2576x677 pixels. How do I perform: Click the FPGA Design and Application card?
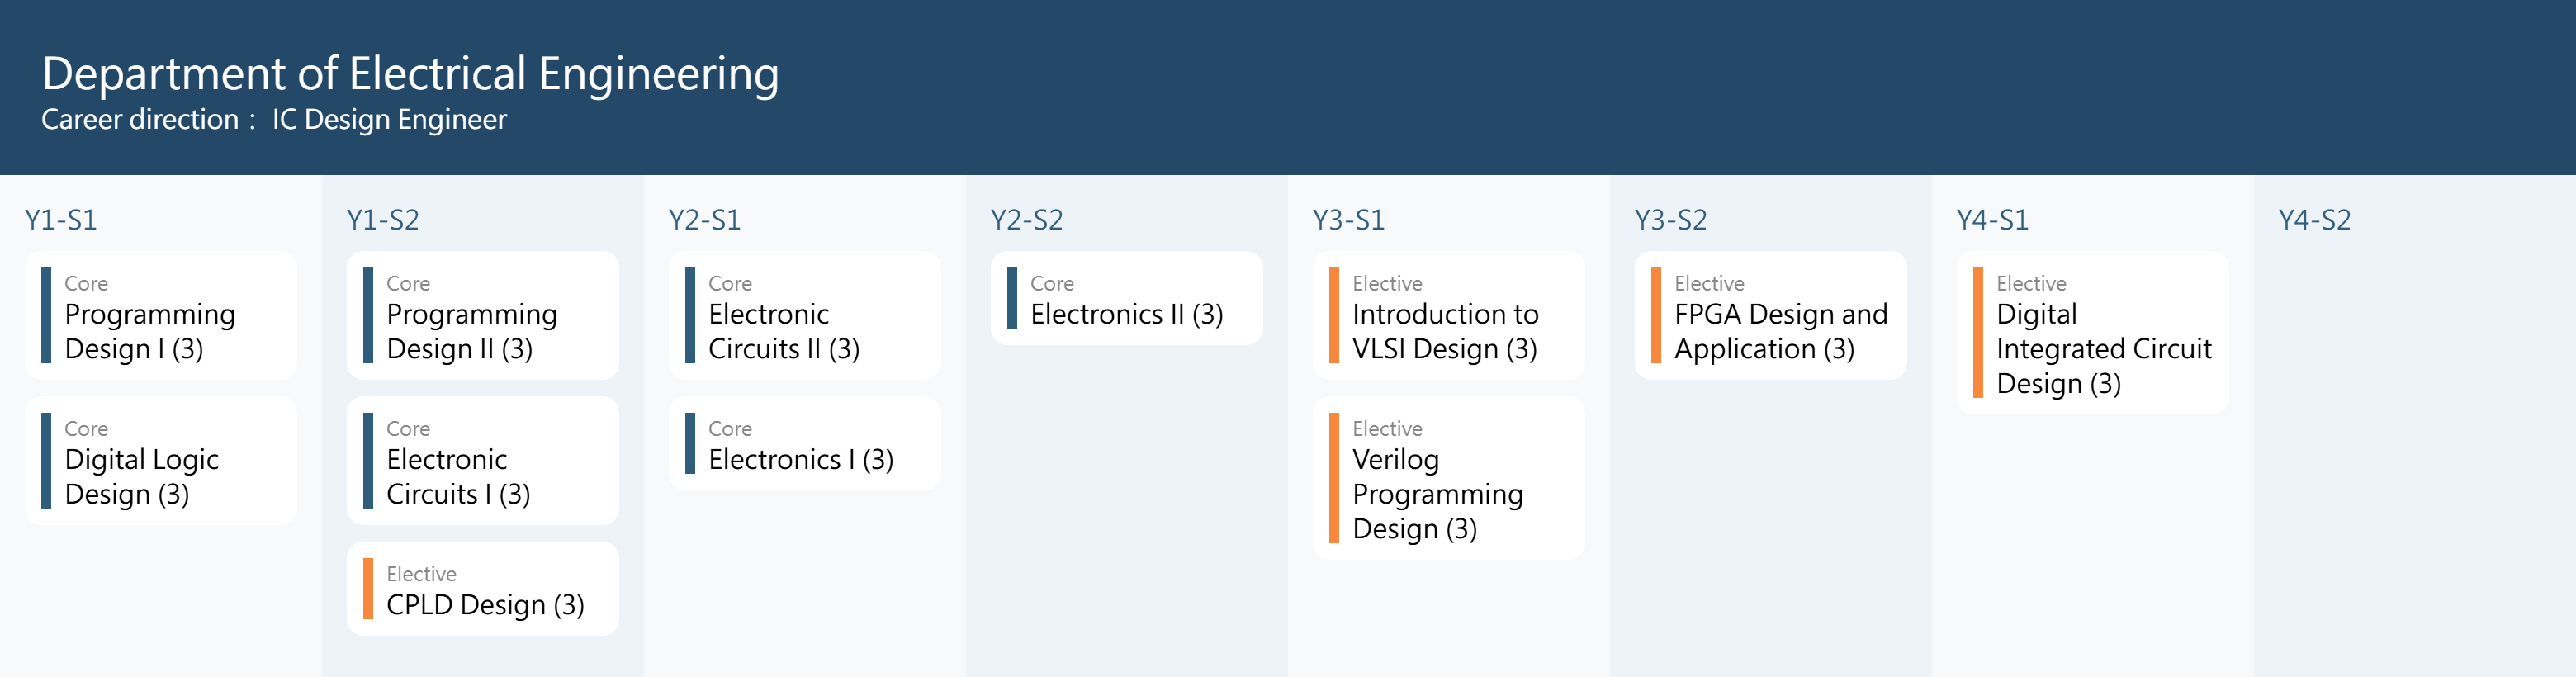1770,316
